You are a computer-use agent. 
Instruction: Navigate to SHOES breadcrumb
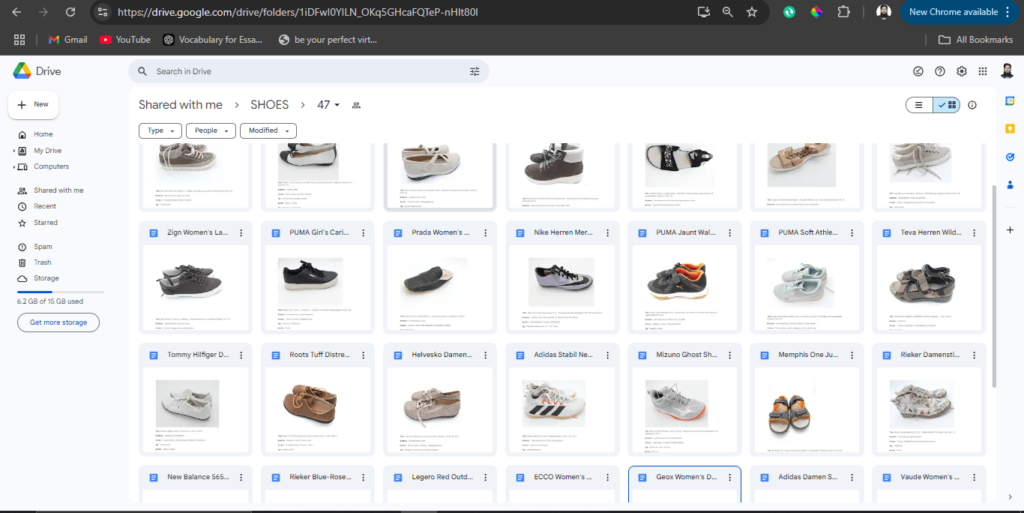tap(269, 105)
